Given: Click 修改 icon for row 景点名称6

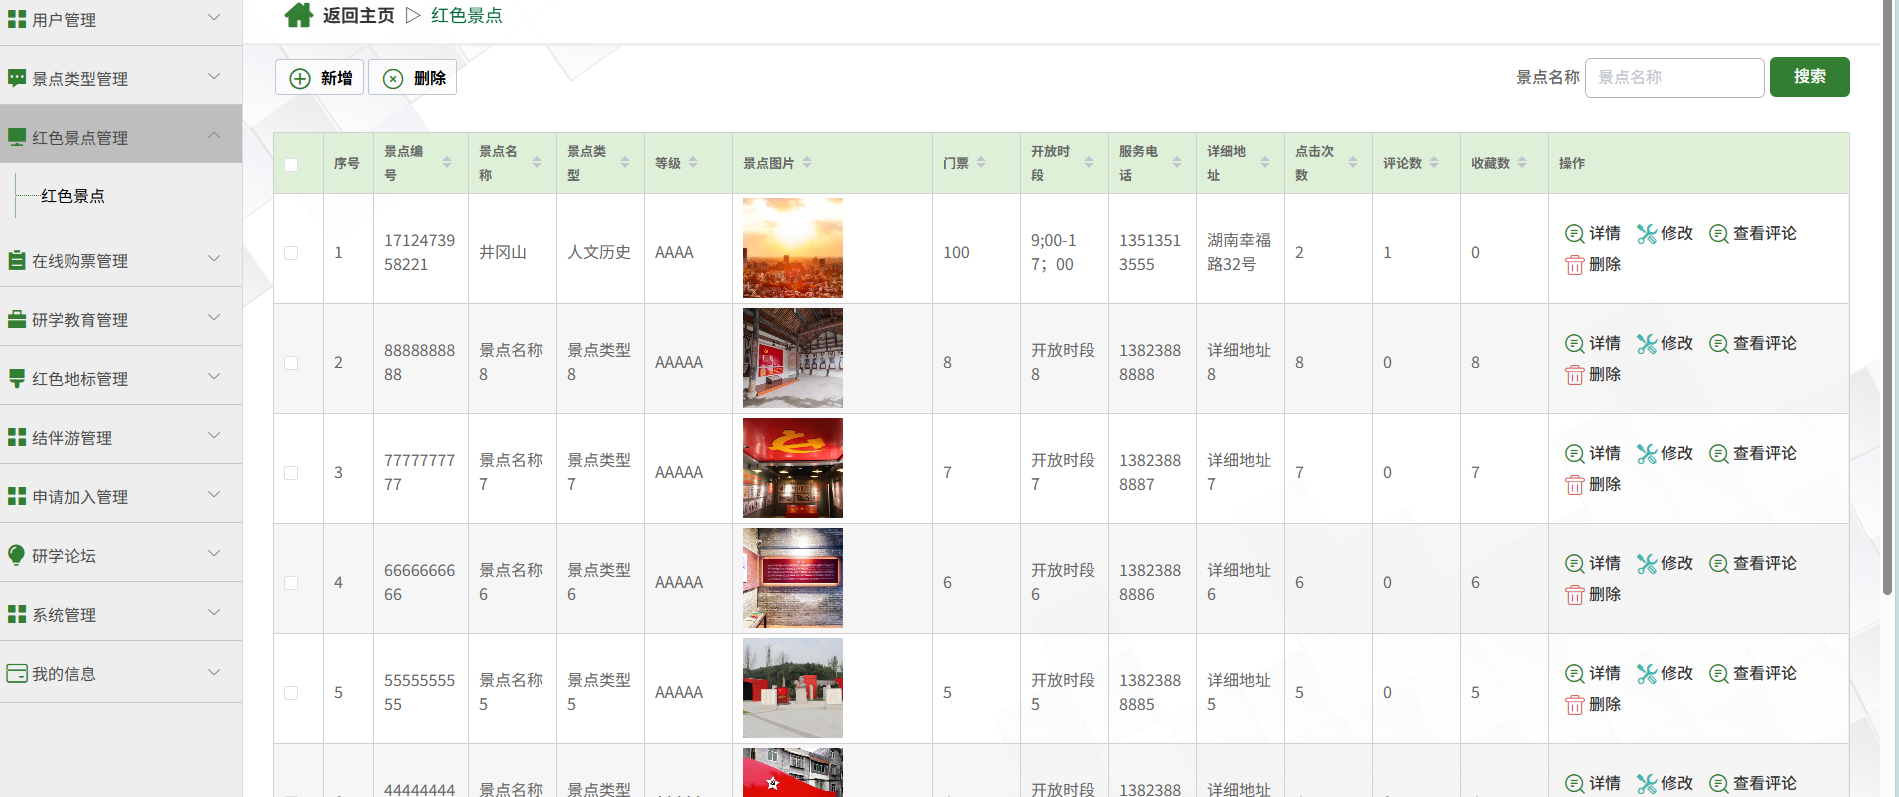Looking at the screenshot, I should [1647, 563].
